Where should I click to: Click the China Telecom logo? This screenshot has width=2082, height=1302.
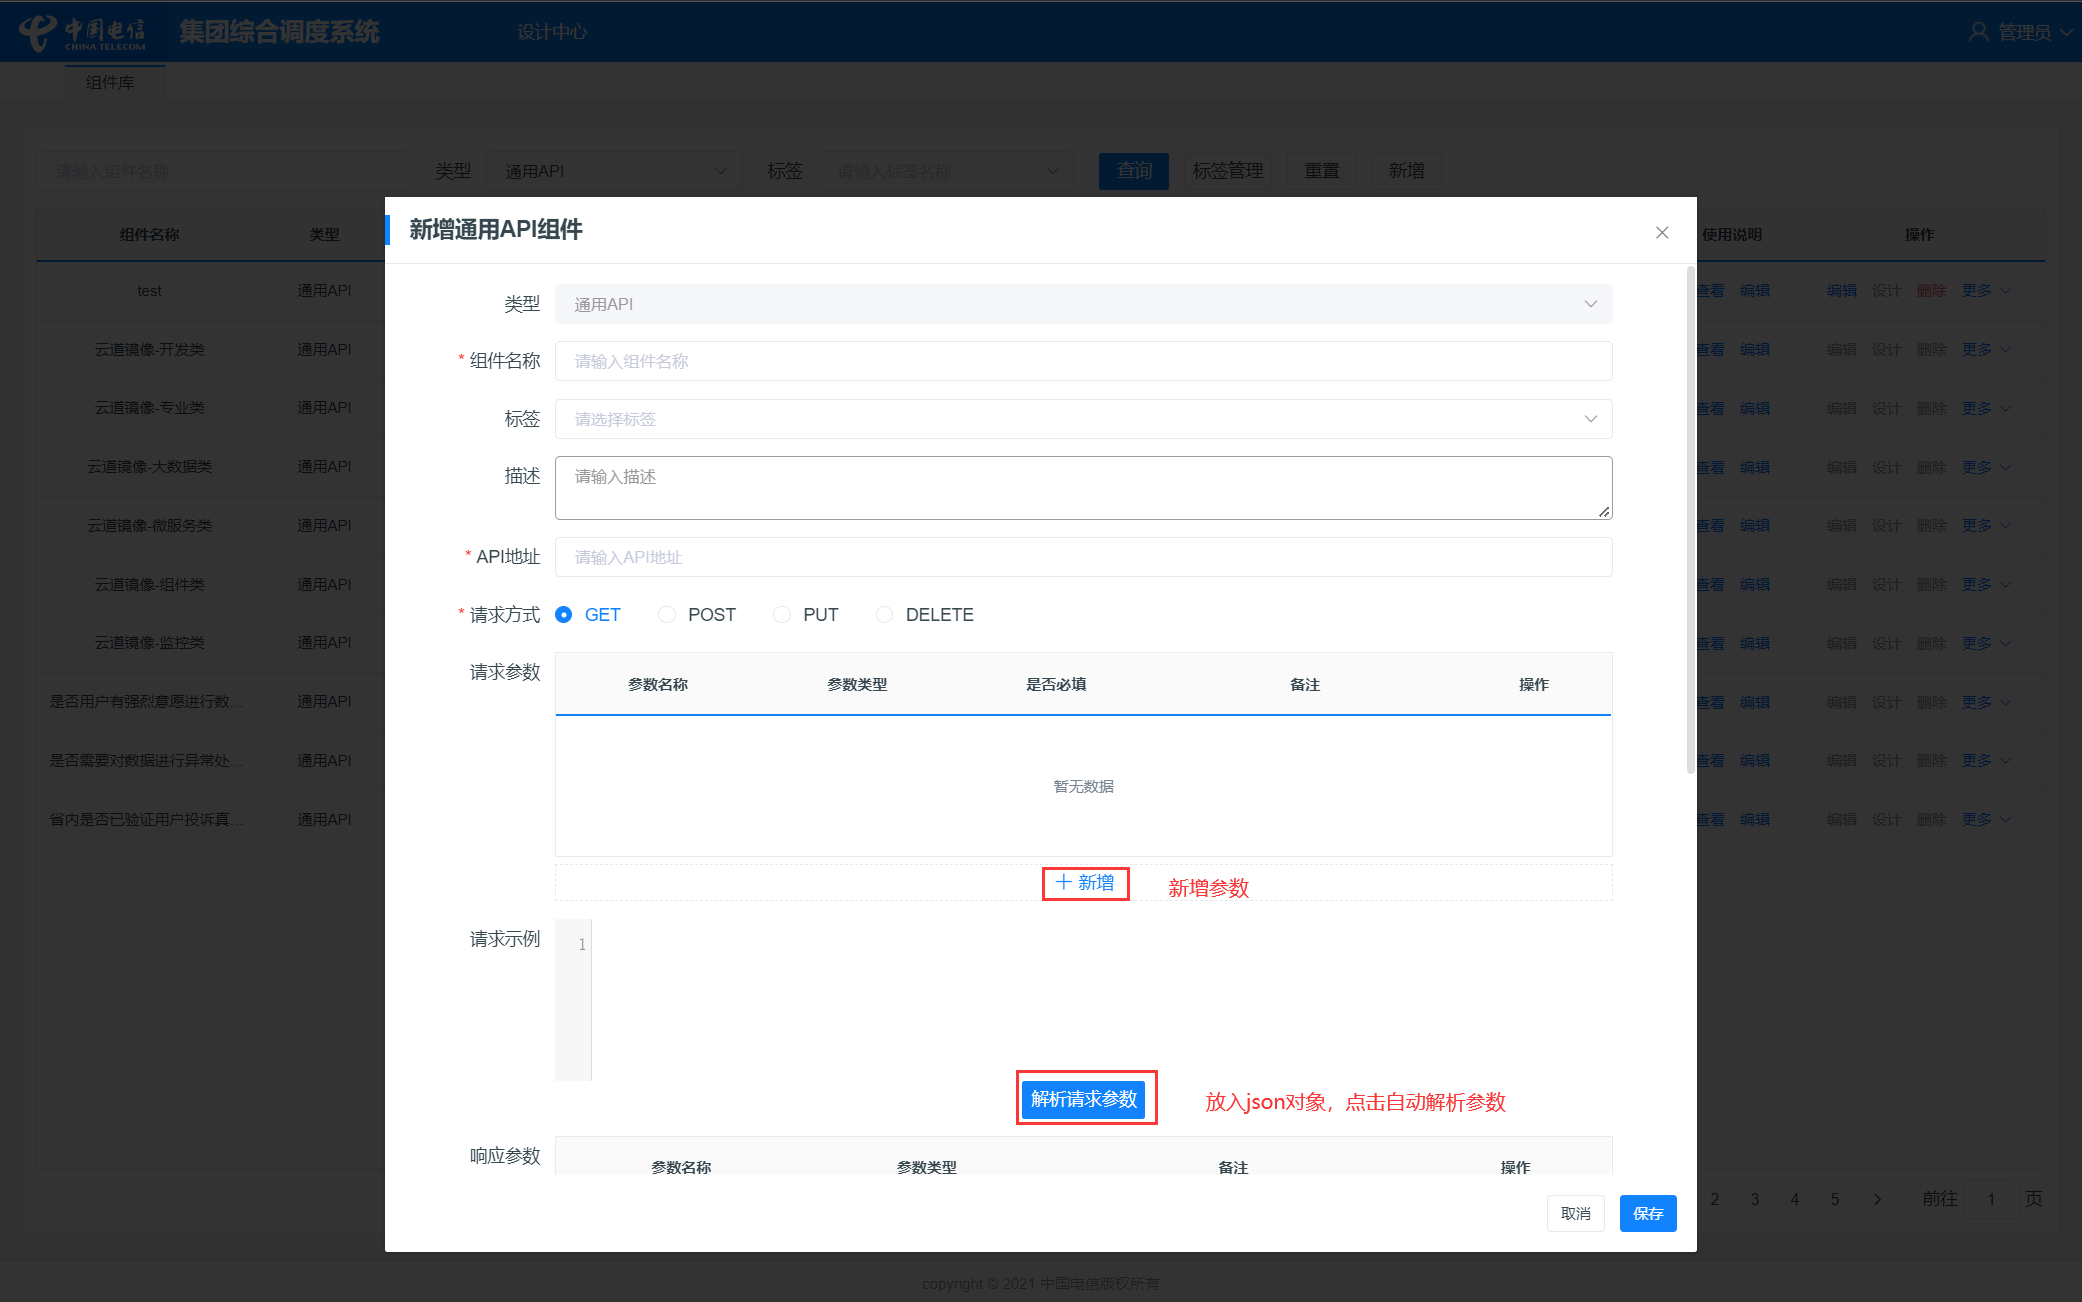coord(83,32)
